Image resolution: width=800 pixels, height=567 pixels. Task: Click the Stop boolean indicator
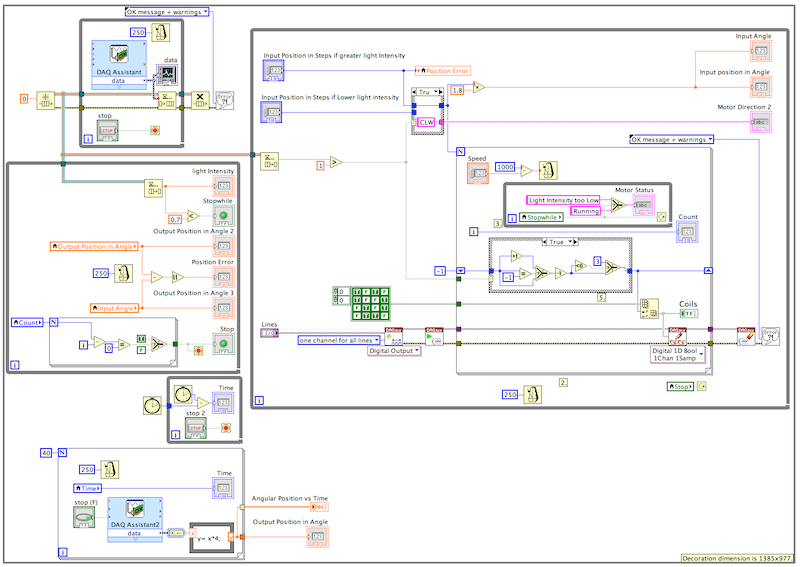pos(223,344)
